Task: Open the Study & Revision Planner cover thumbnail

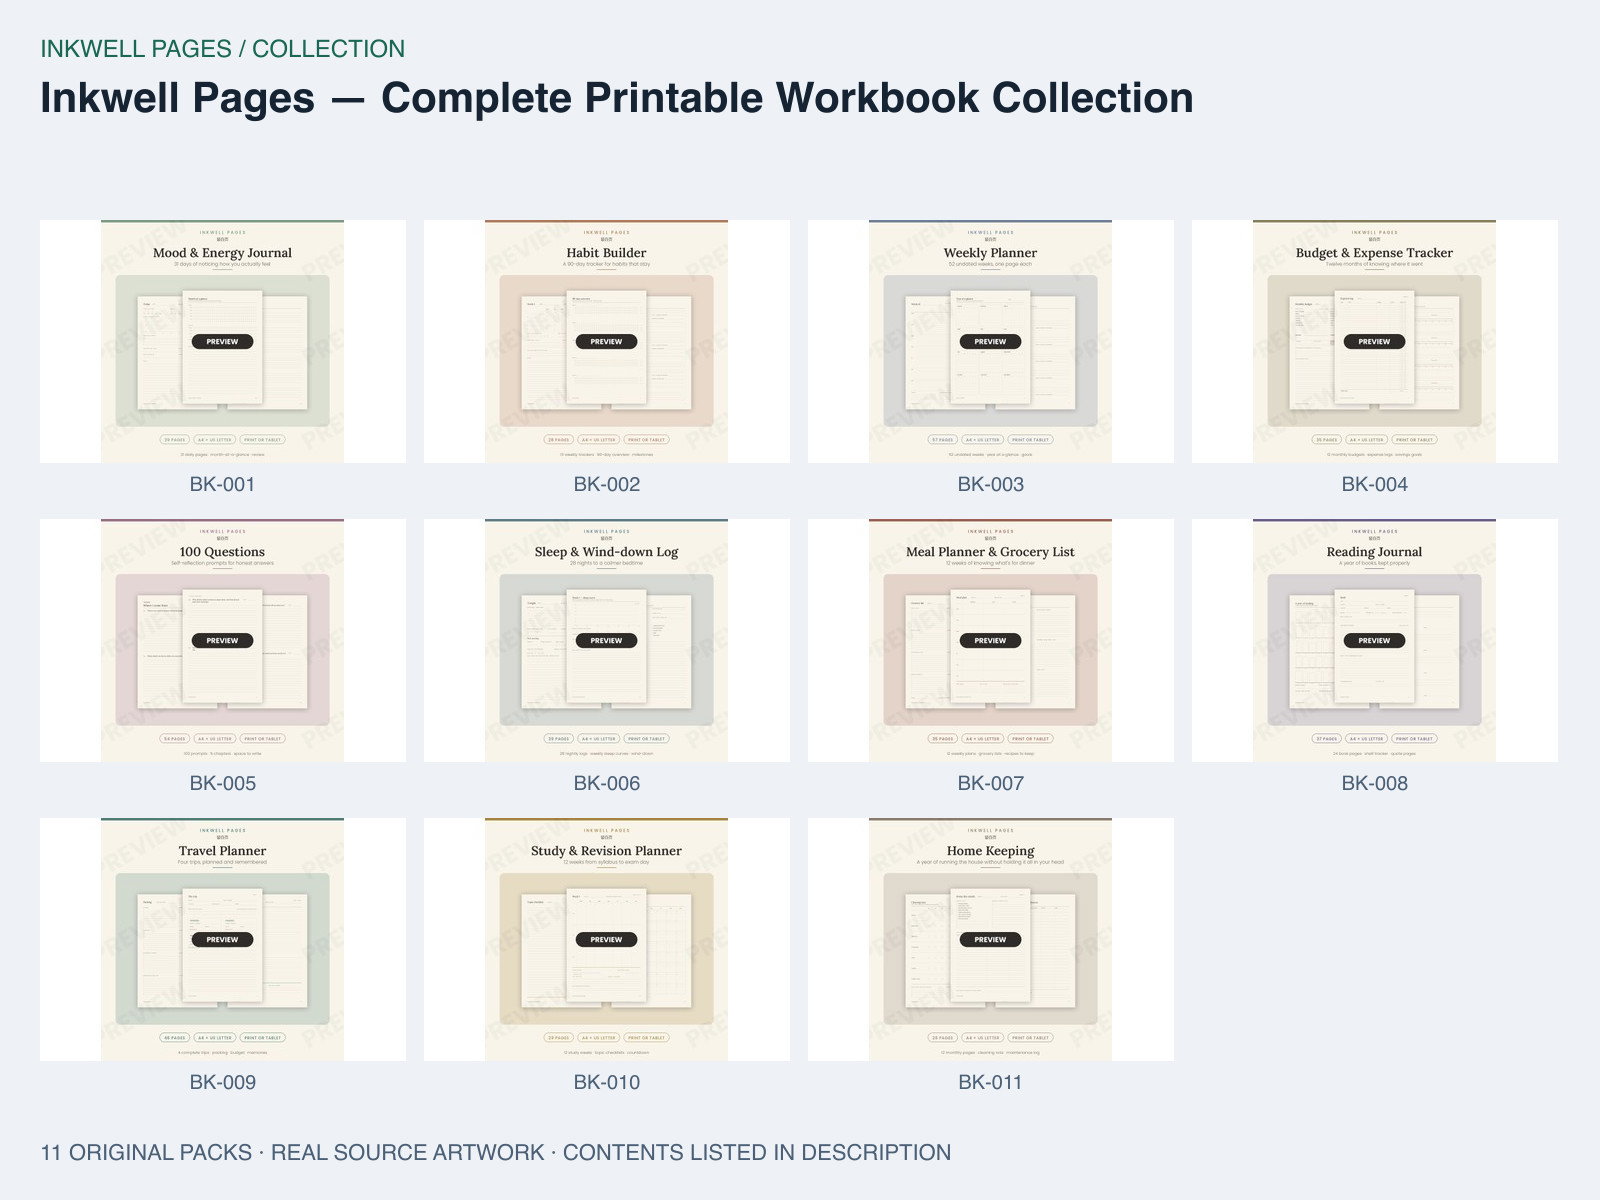Action: [x=606, y=939]
